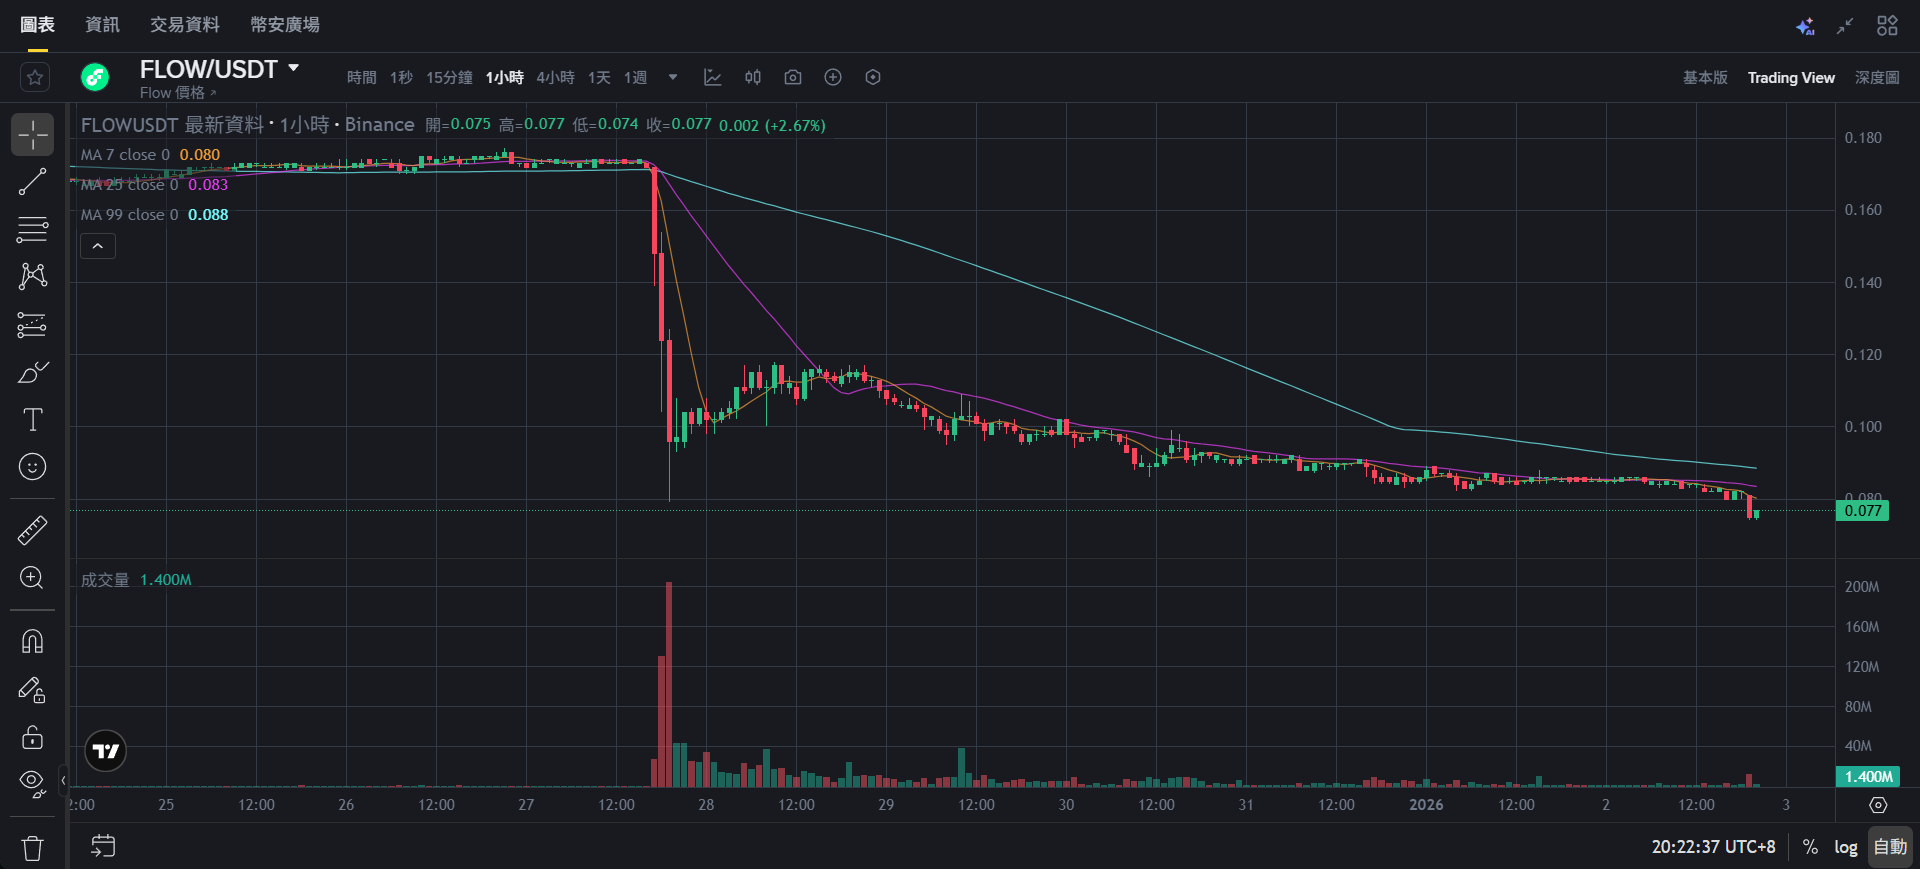Select the text annotation tool
1920x869 pixels.
click(x=32, y=420)
